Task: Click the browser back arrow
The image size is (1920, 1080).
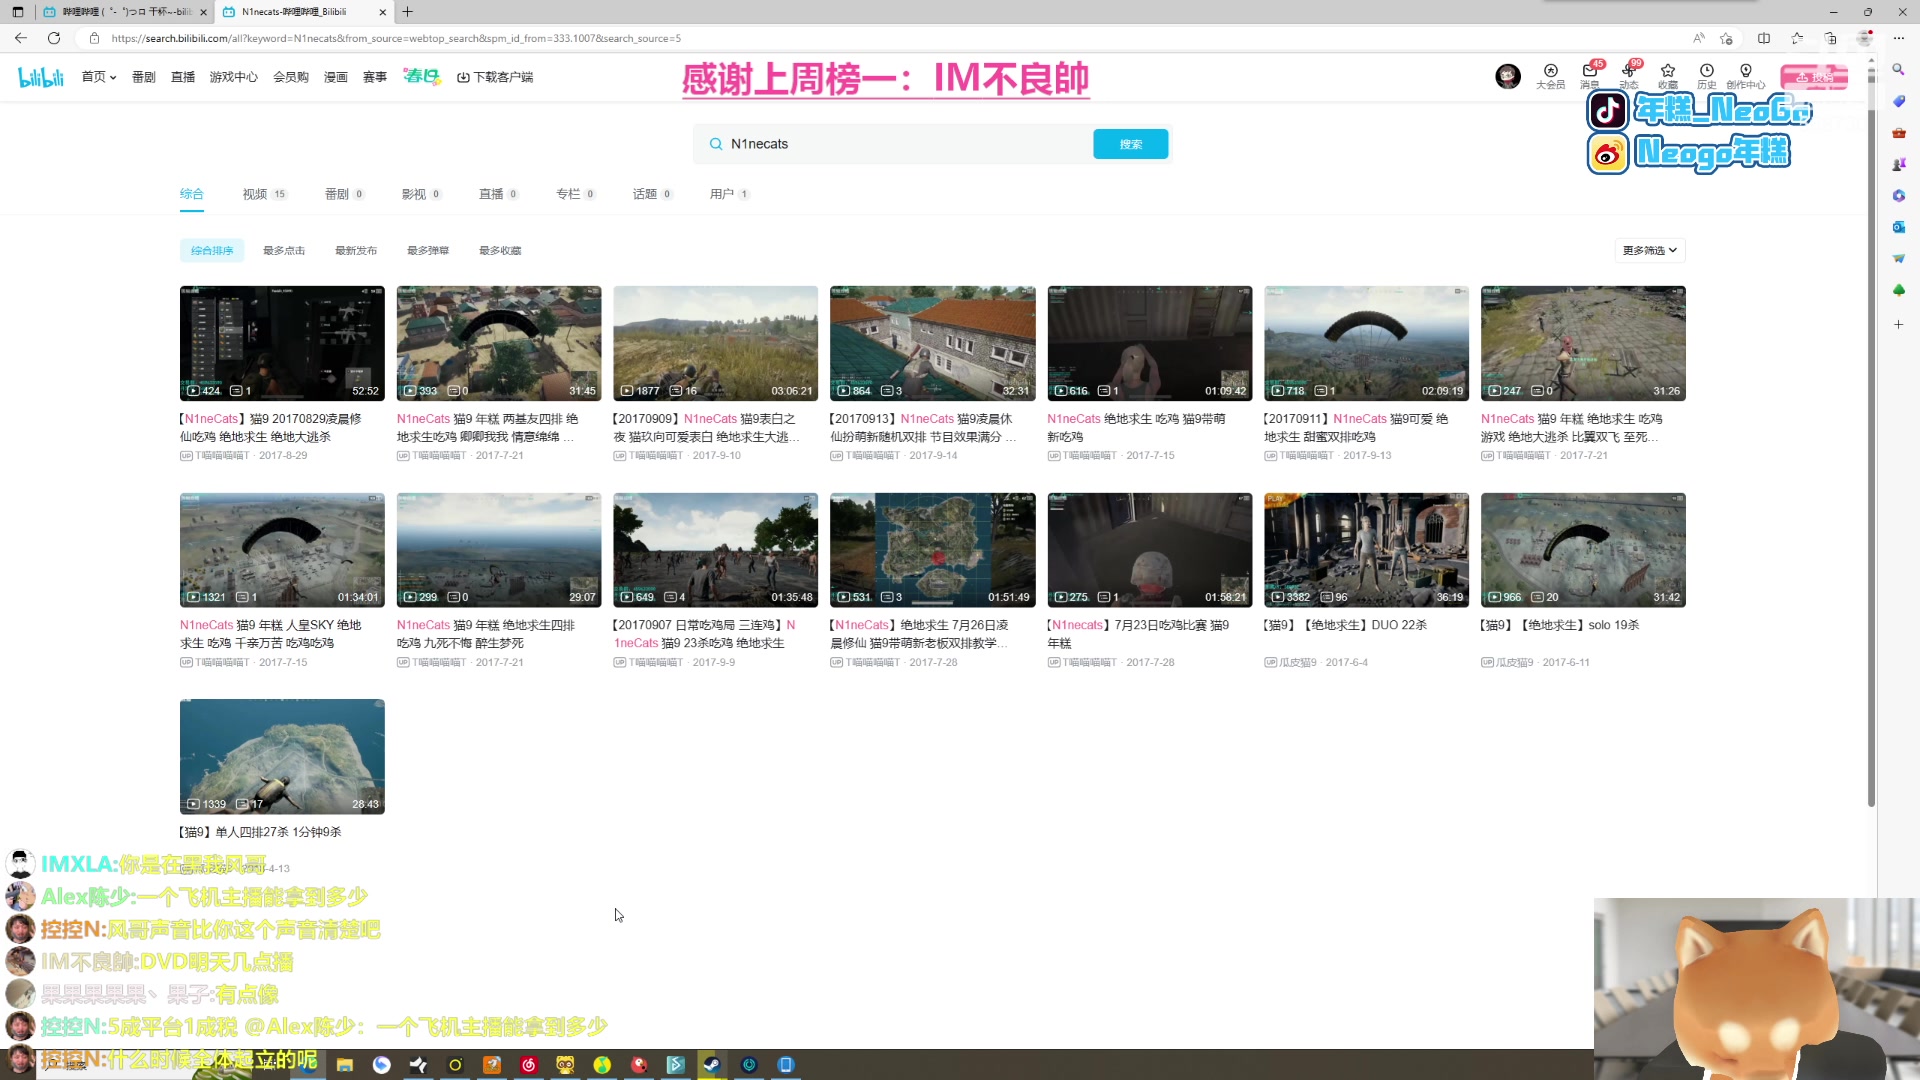Action: click(x=21, y=38)
